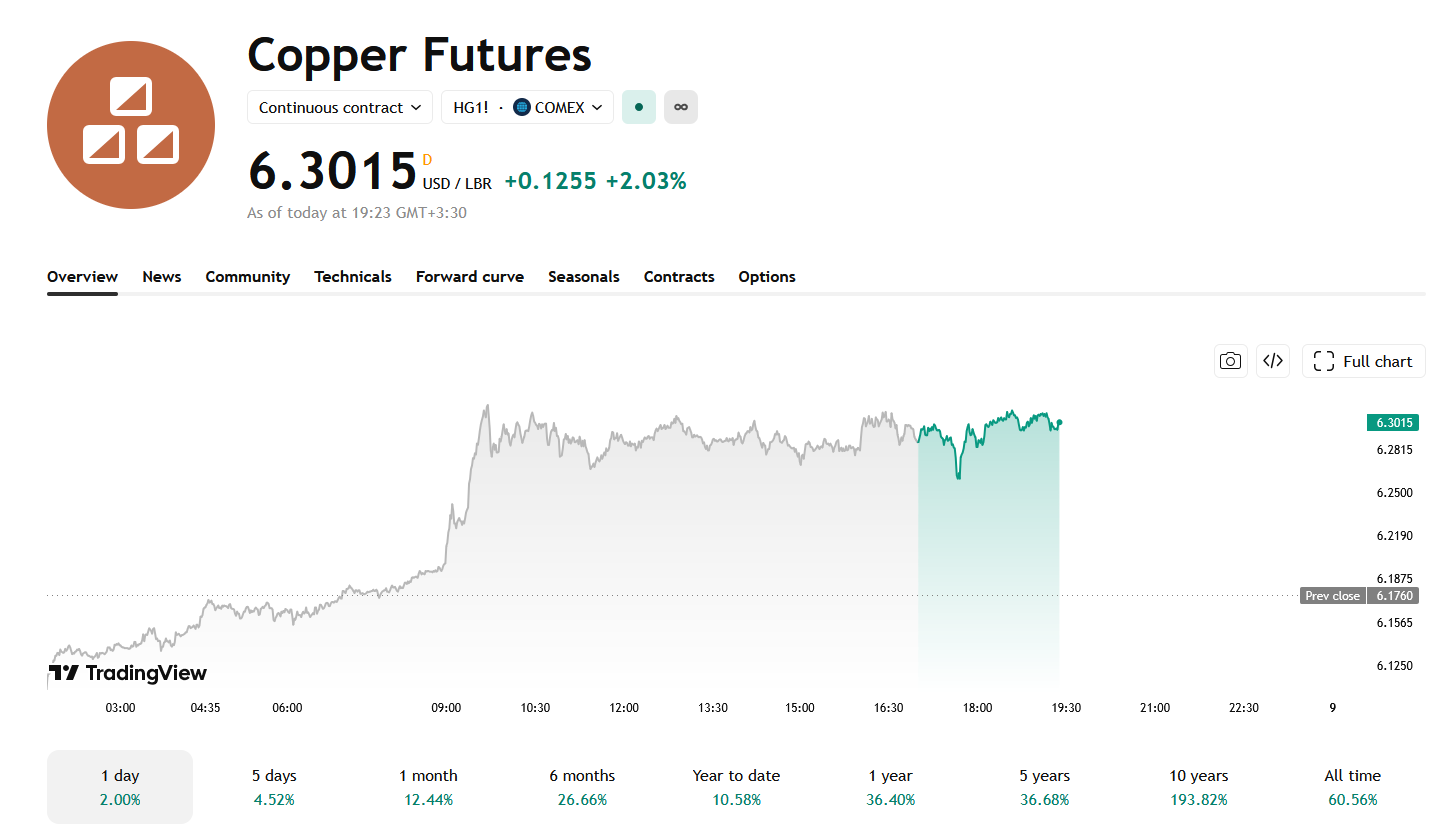Click the Copper Futures round logo
Viewport: 1442px width, 837px height.
coord(131,125)
